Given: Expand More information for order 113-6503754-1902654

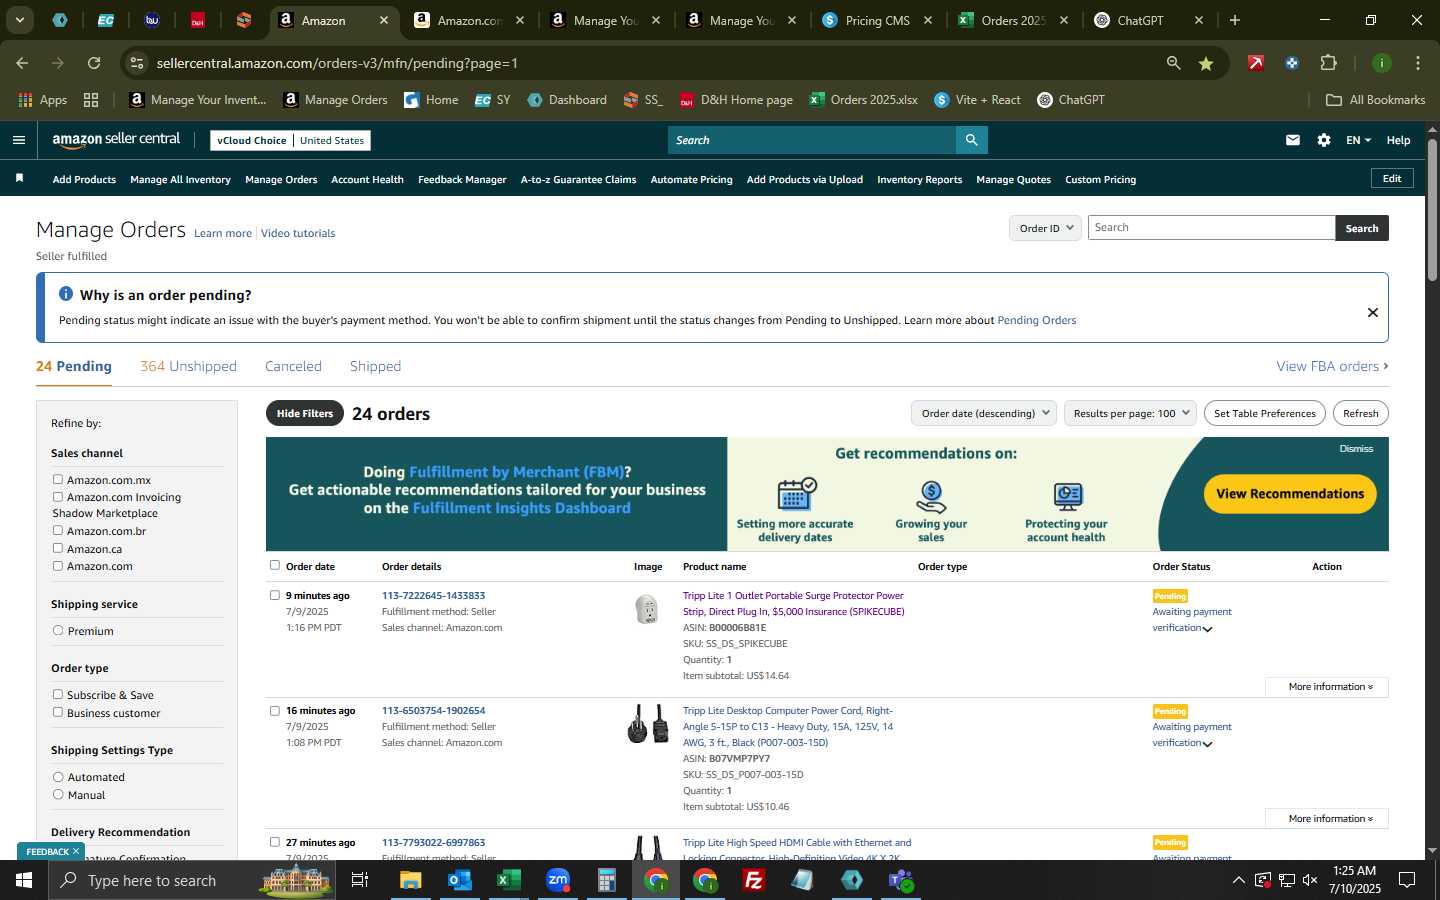Looking at the screenshot, I should click(x=1327, y=818).
